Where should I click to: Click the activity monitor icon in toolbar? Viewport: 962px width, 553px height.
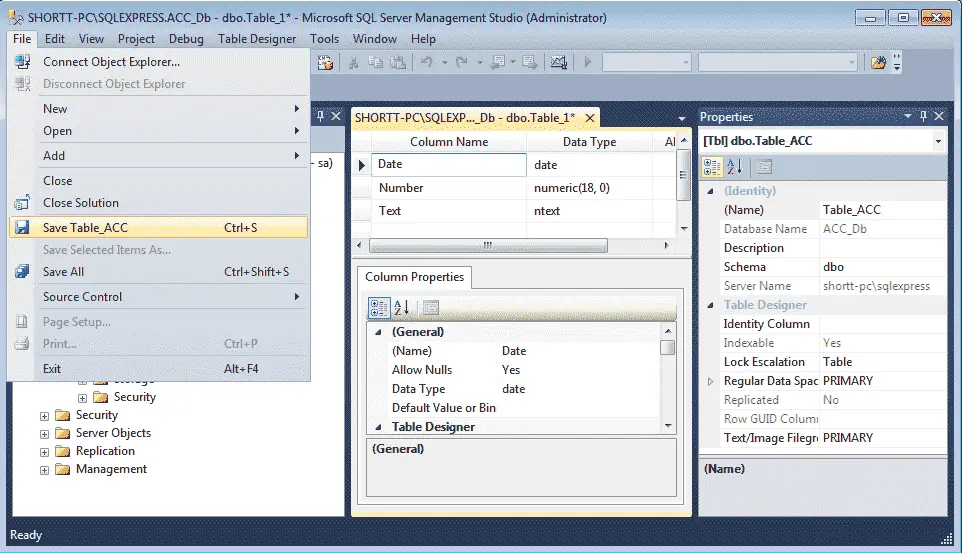558,62
